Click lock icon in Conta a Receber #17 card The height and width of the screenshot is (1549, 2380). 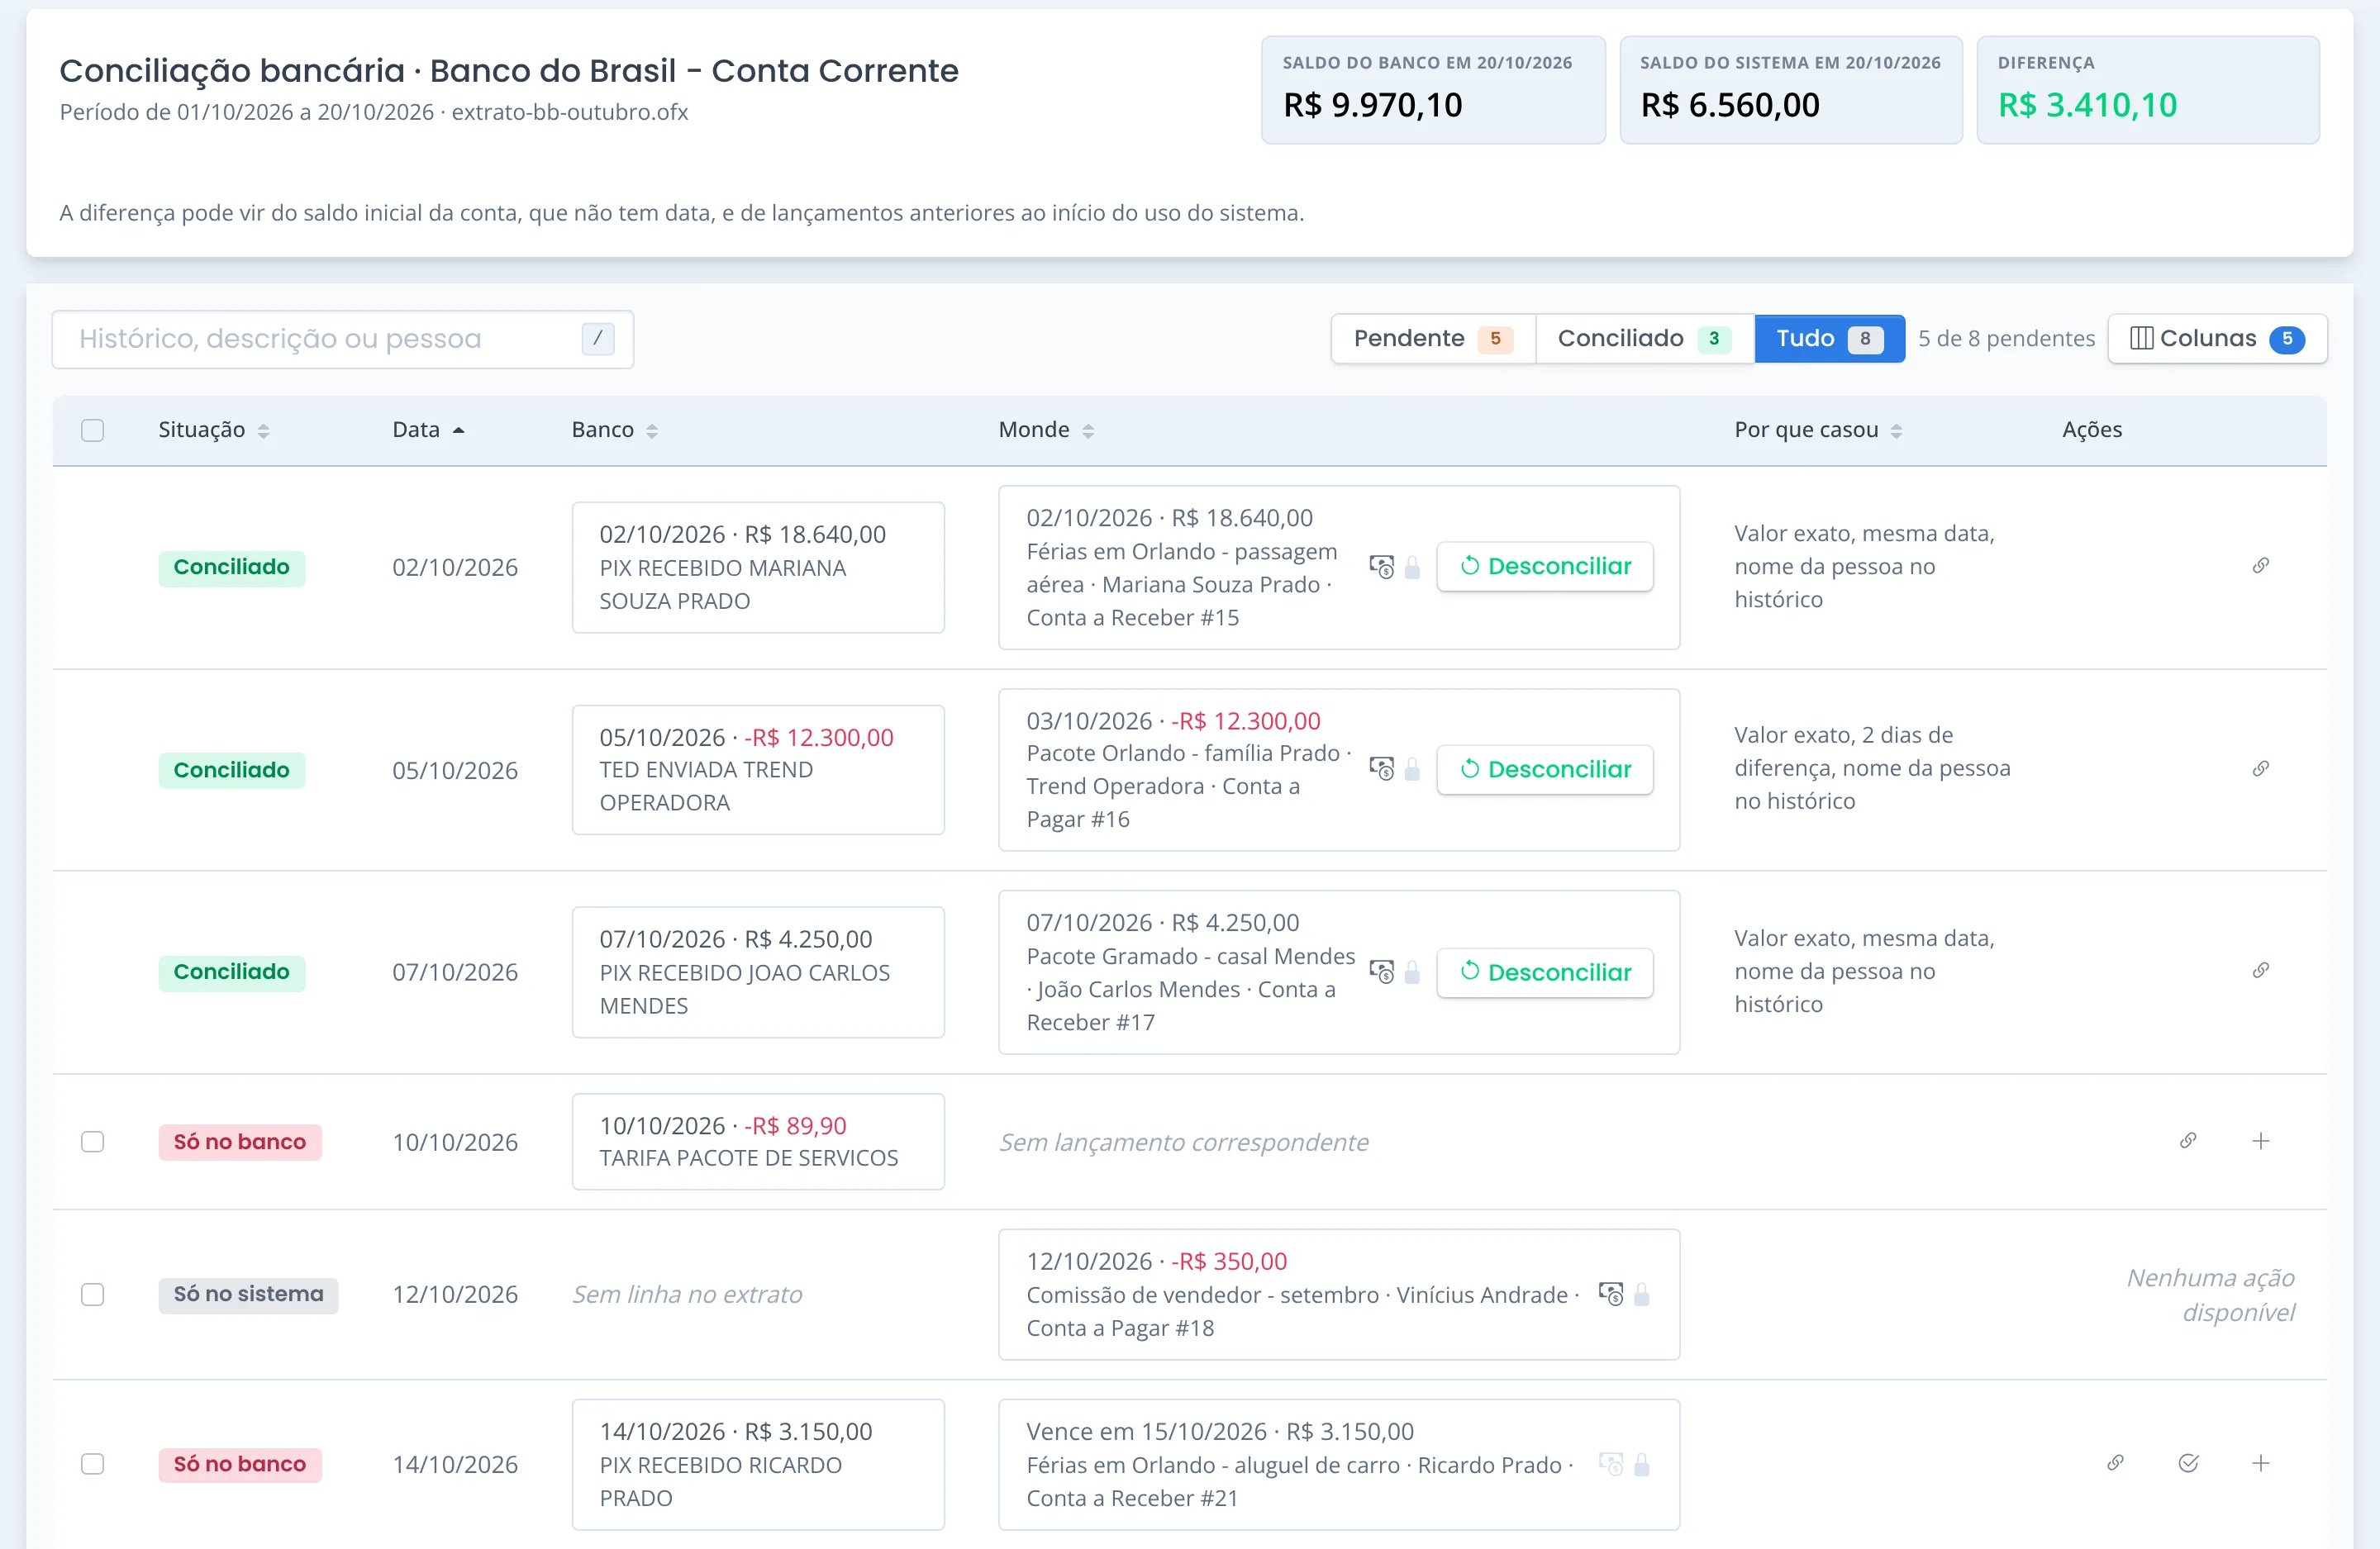point(1412,972)
